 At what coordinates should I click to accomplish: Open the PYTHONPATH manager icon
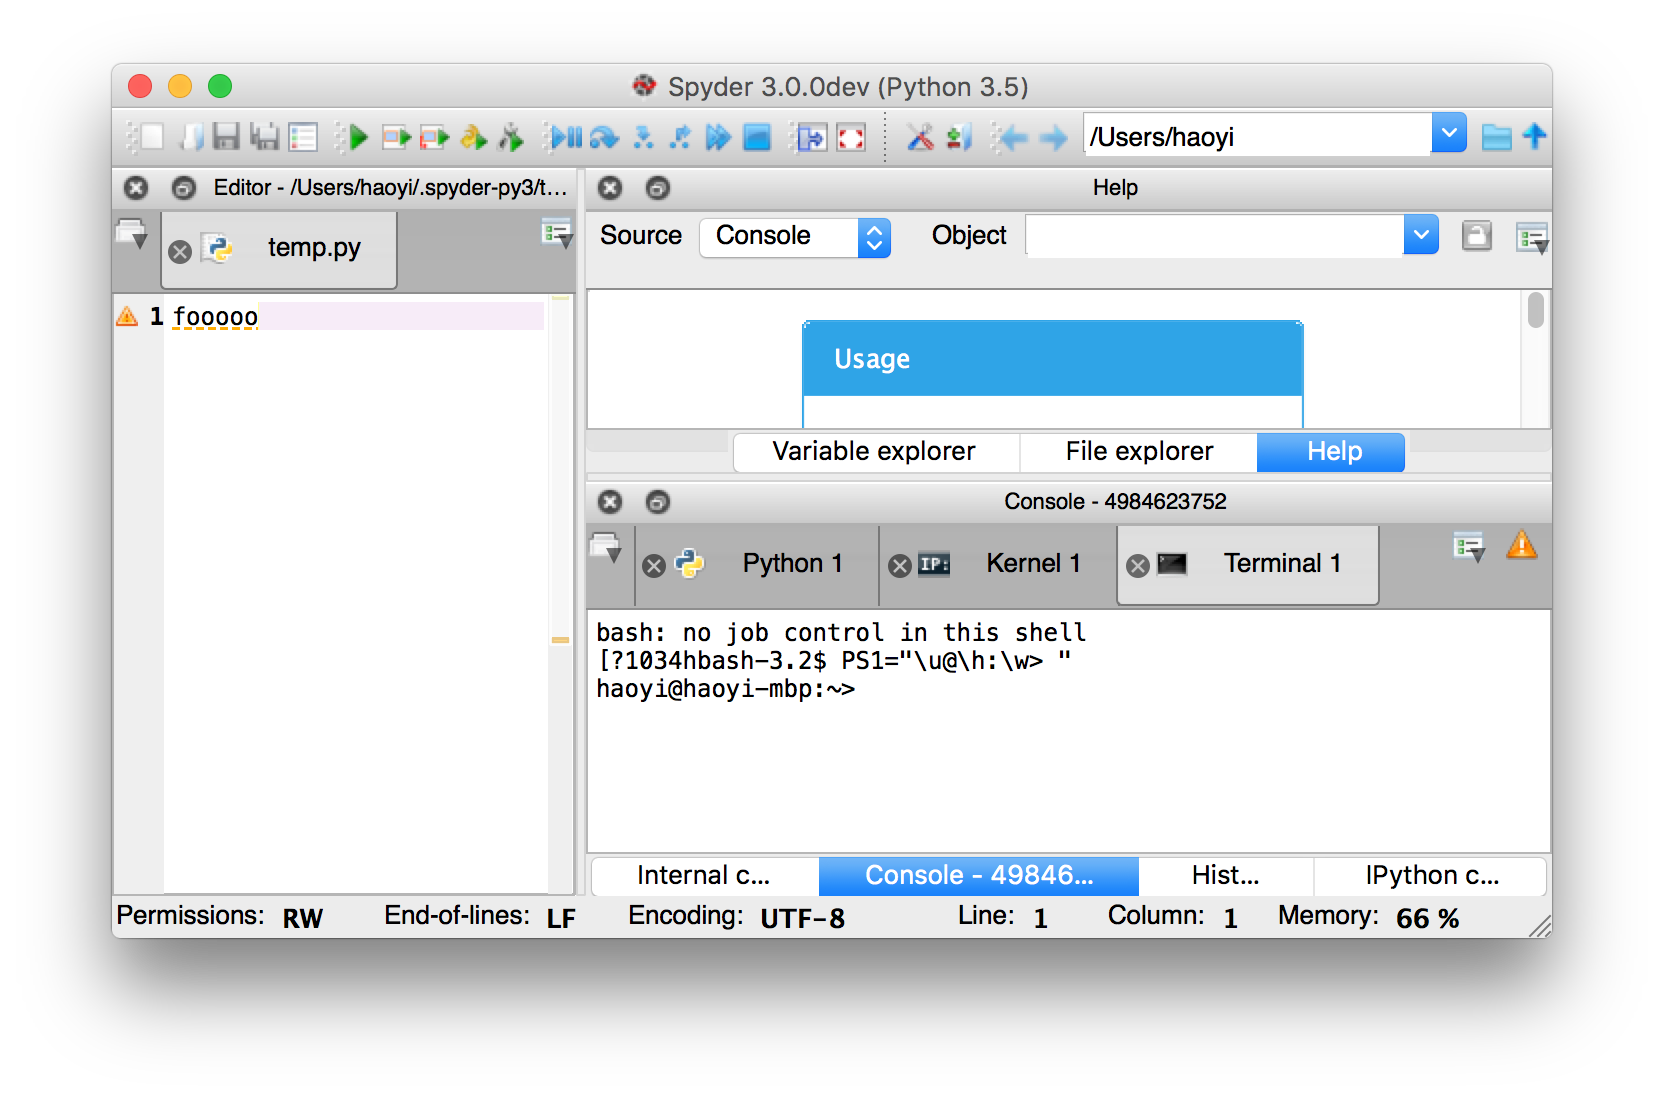pos(958,137)
